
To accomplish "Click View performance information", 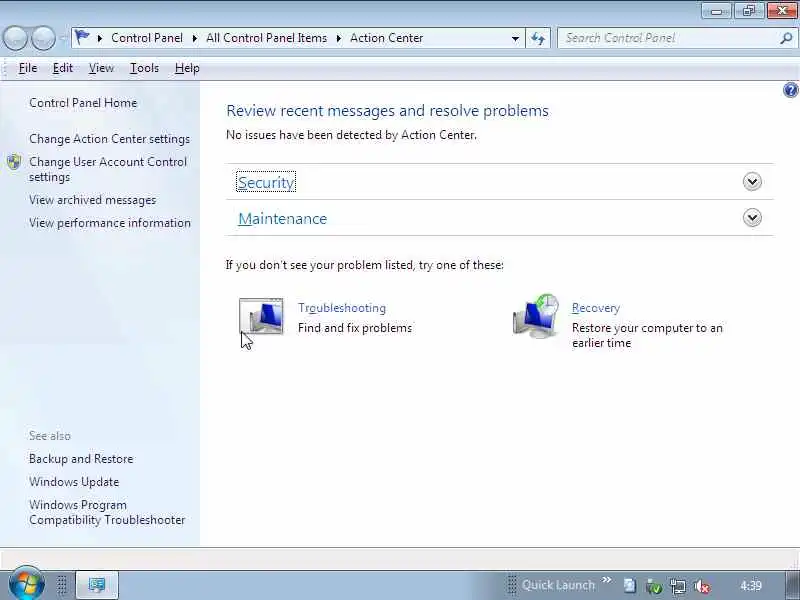I will 110,223.
